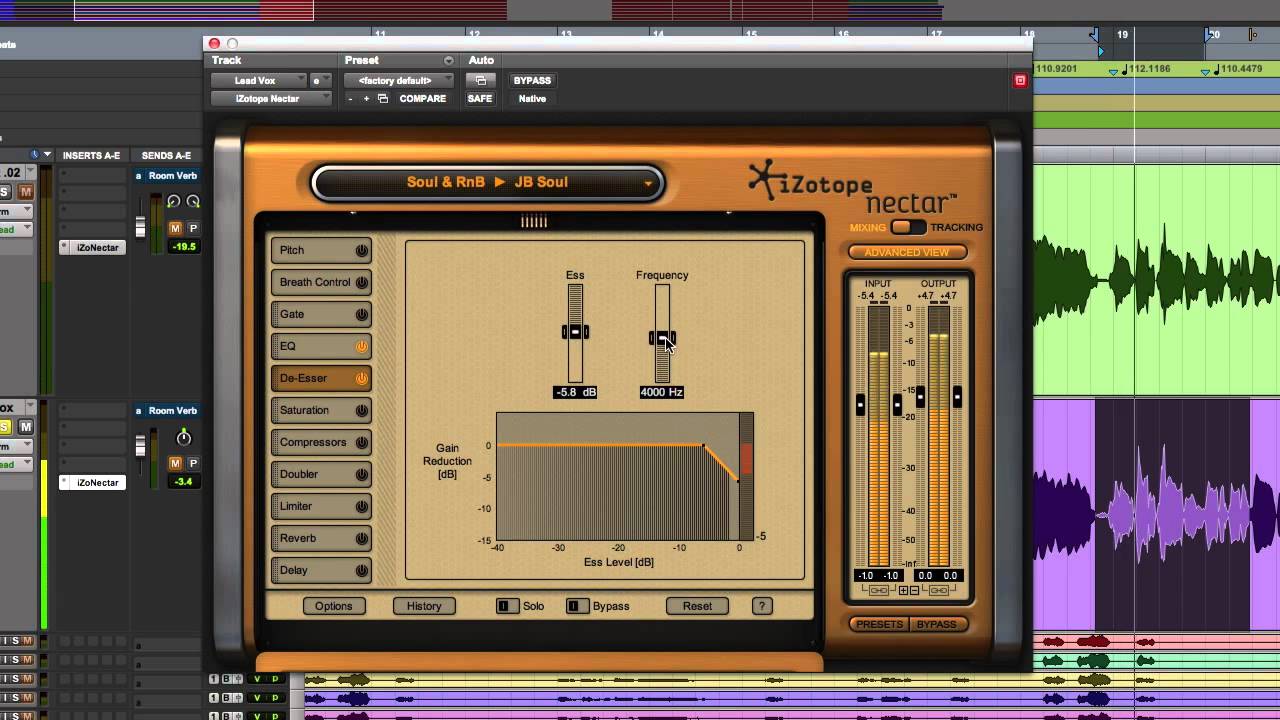This screenshot has height=720, width=1280.
Task: Click the INSERTS A-E column header
Action: [91, 156]
